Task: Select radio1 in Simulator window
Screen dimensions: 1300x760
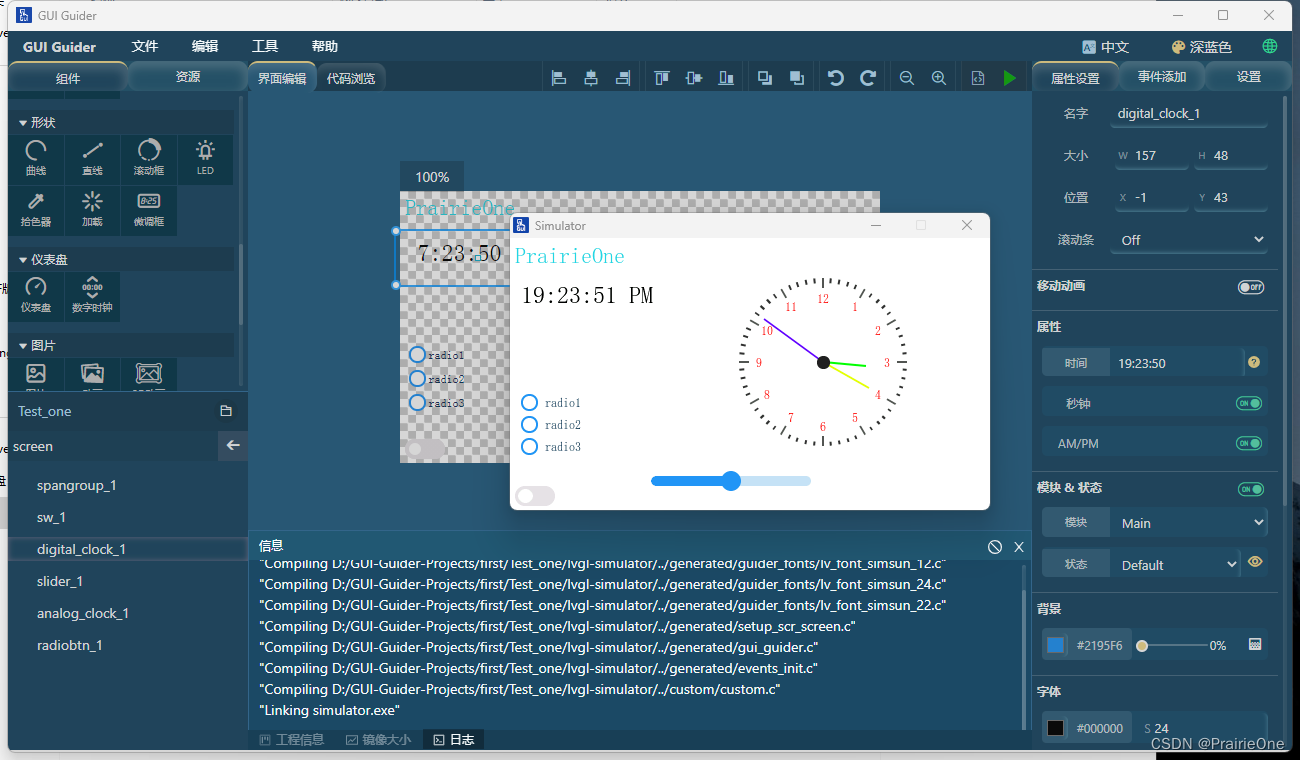Action: coord(551,403)
